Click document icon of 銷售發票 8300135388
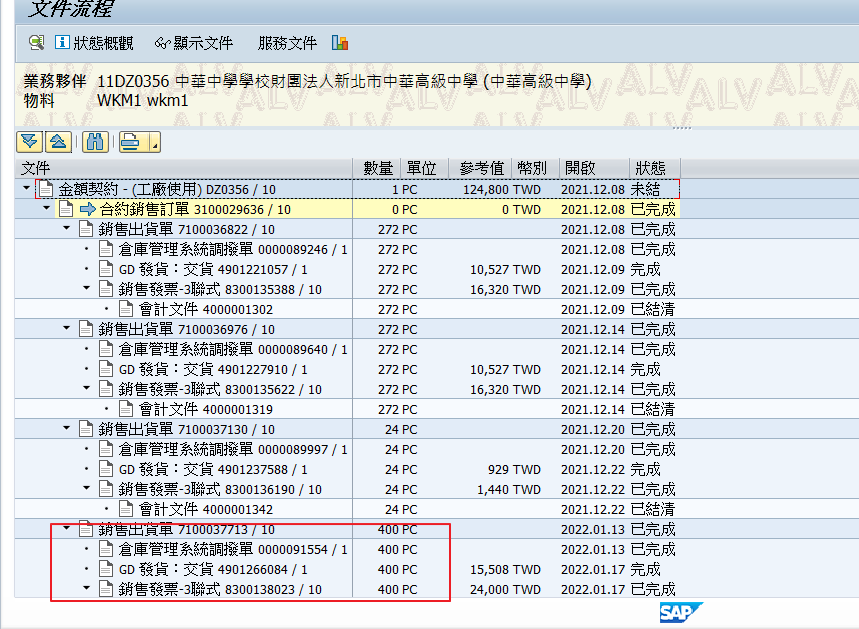This screenshot has width=859, height=629. [x=106, y=289]
